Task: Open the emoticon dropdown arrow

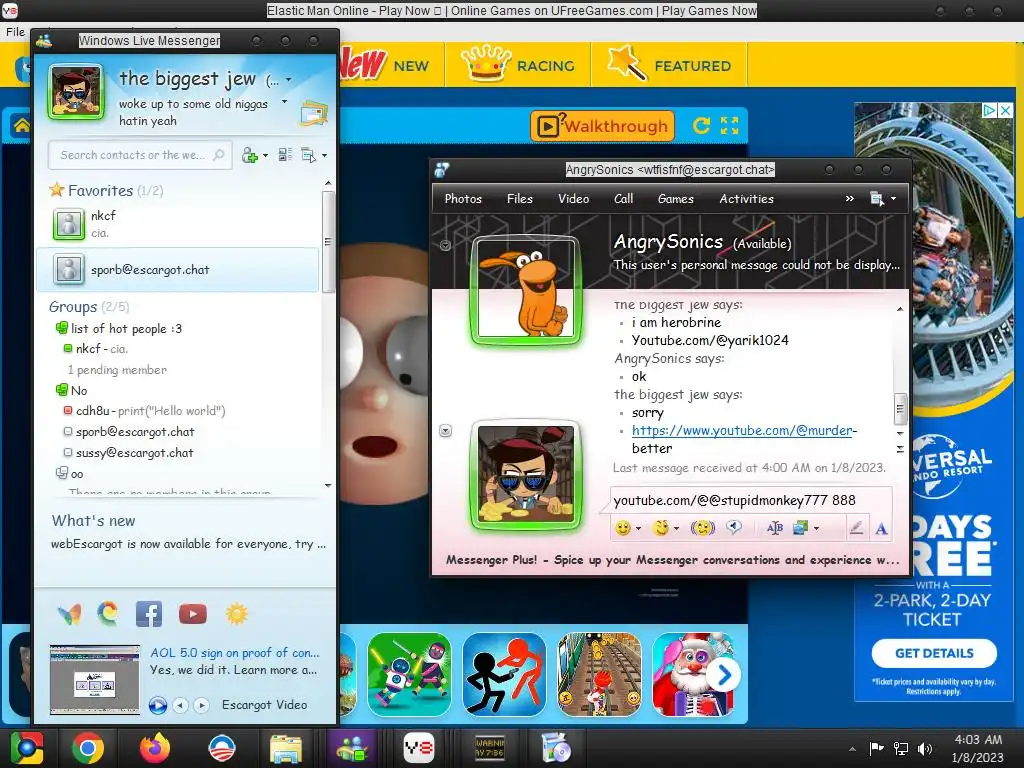Action: [639, 528]
